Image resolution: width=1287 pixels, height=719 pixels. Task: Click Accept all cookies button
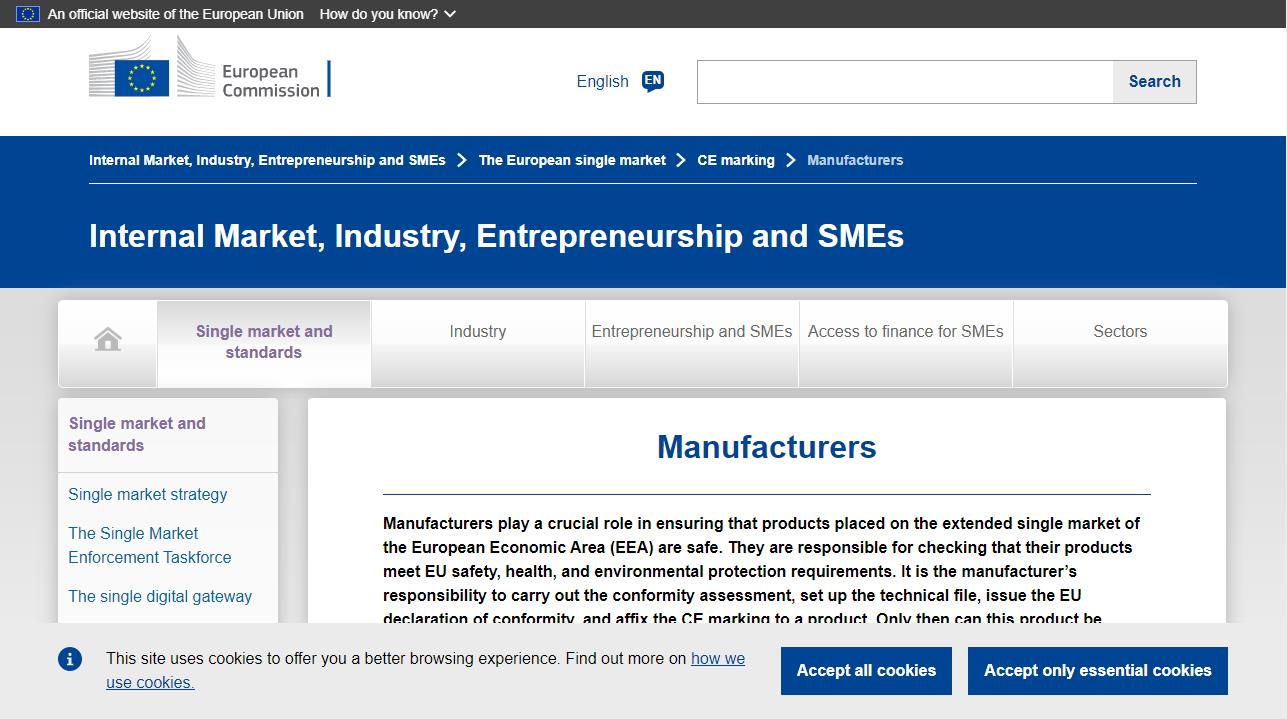click(x=866, y=670)
